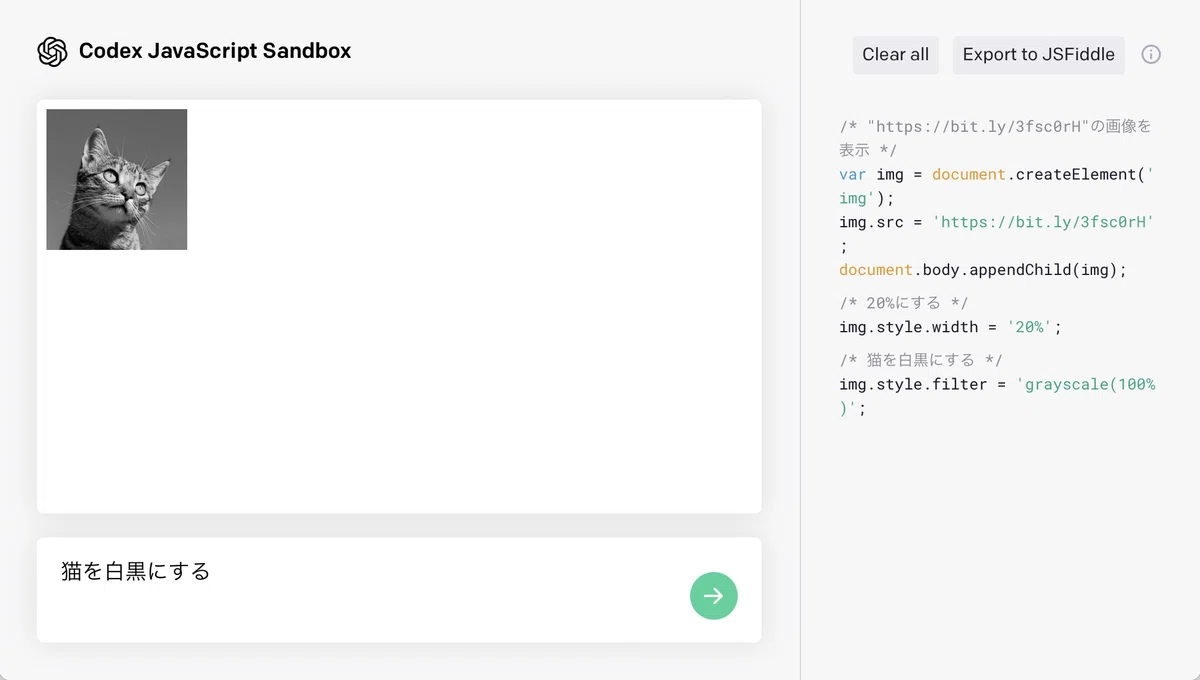
Task: Click the OpenAI logo icon
Action: [x=52, y=52]
